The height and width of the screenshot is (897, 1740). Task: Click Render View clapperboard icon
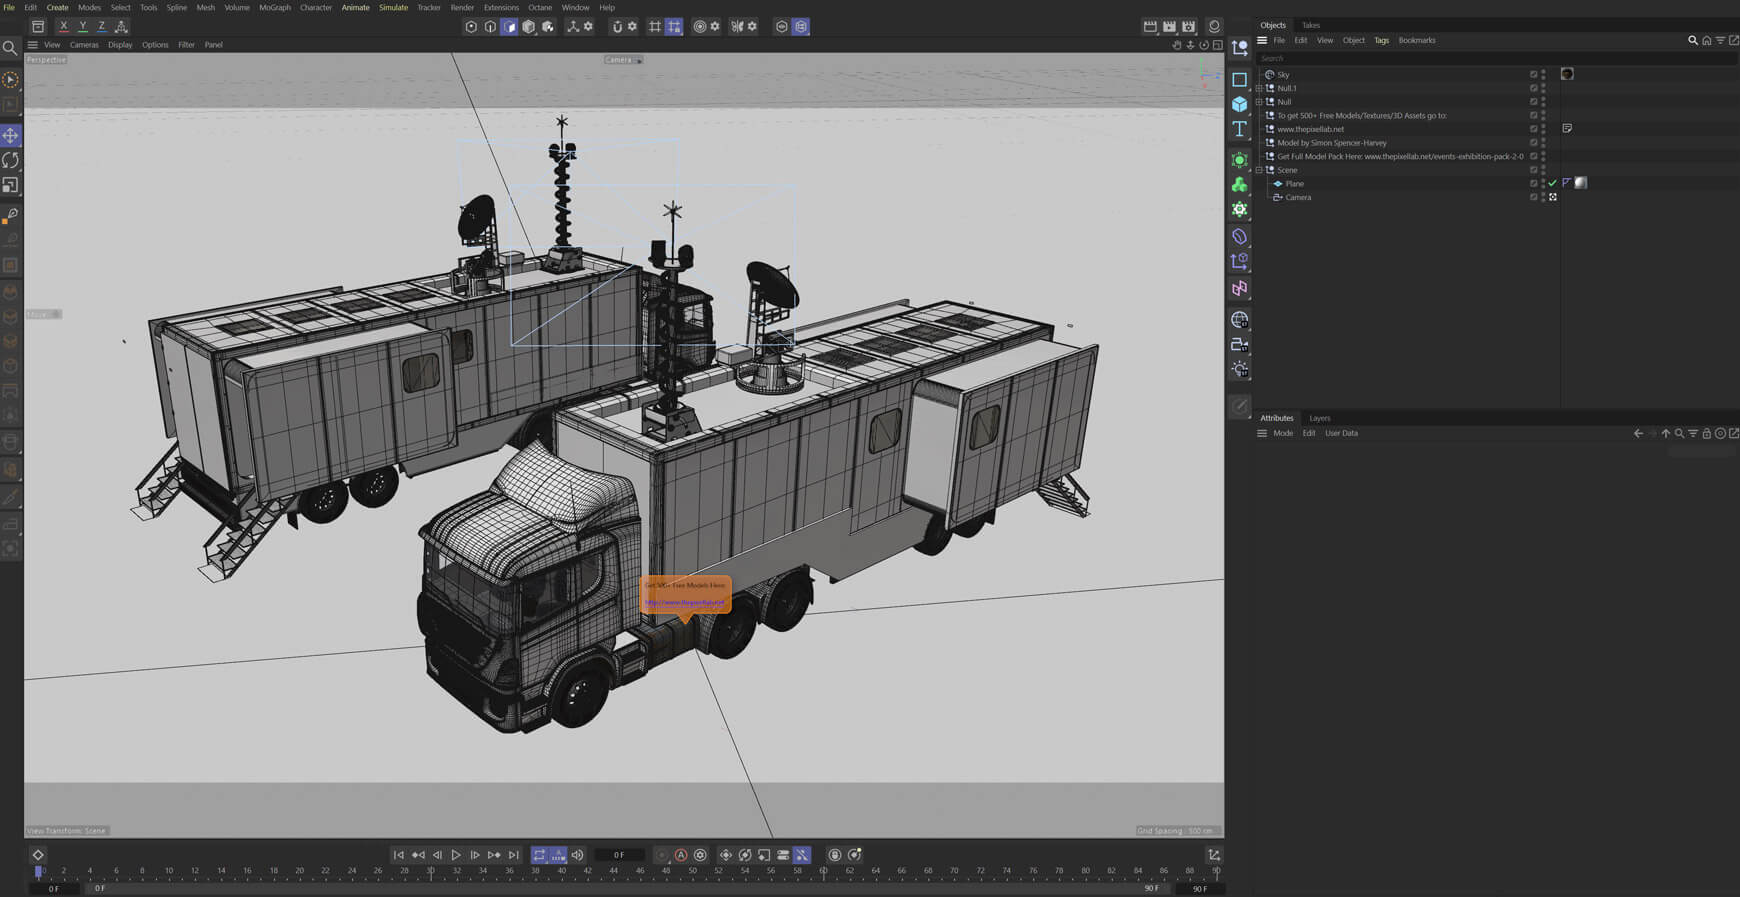pyautogui.click(x=1150, y=26)
